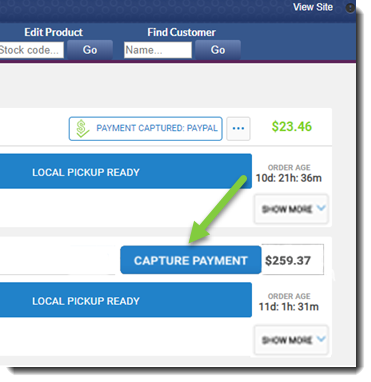Screen dimensions: 371x382
Task: Expand Show More for 10d order
Action: click(x=291, y=209)
